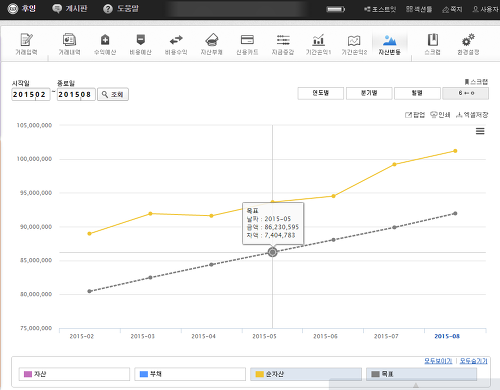Switch to 분기별 quarterly view

(369, 93)
